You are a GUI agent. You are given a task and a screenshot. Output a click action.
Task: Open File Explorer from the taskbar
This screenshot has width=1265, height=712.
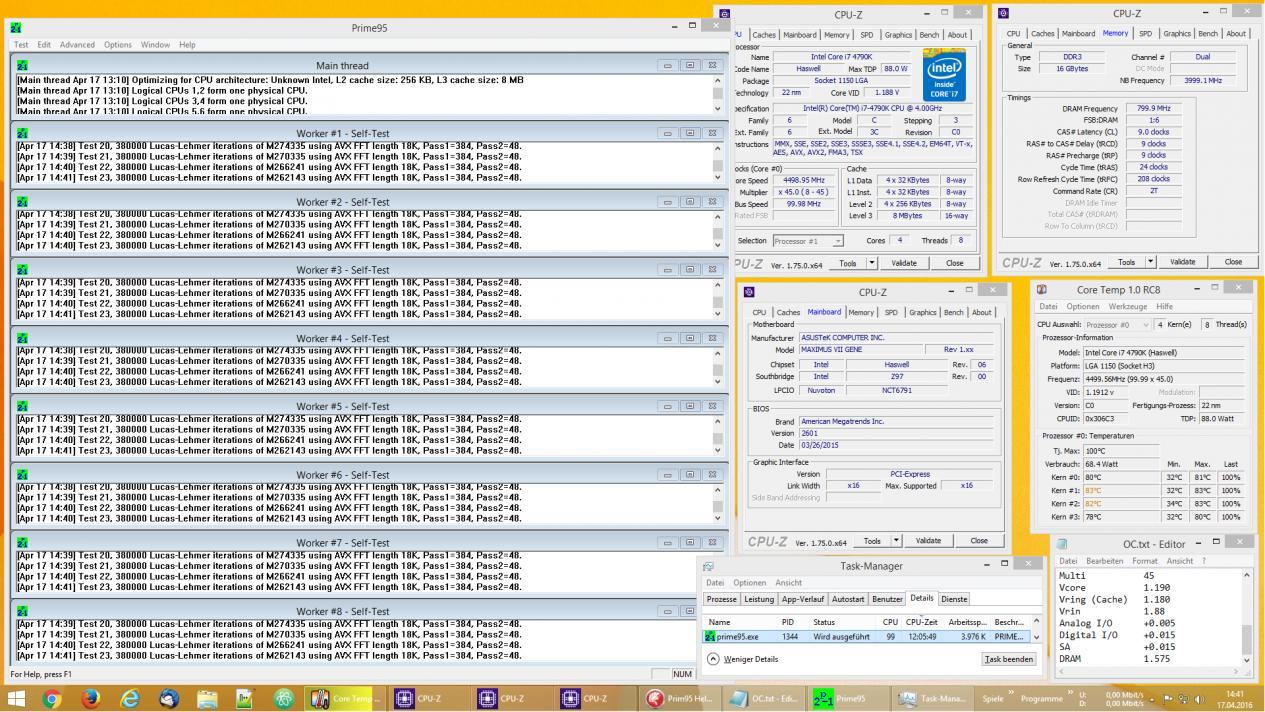(207, 698)
